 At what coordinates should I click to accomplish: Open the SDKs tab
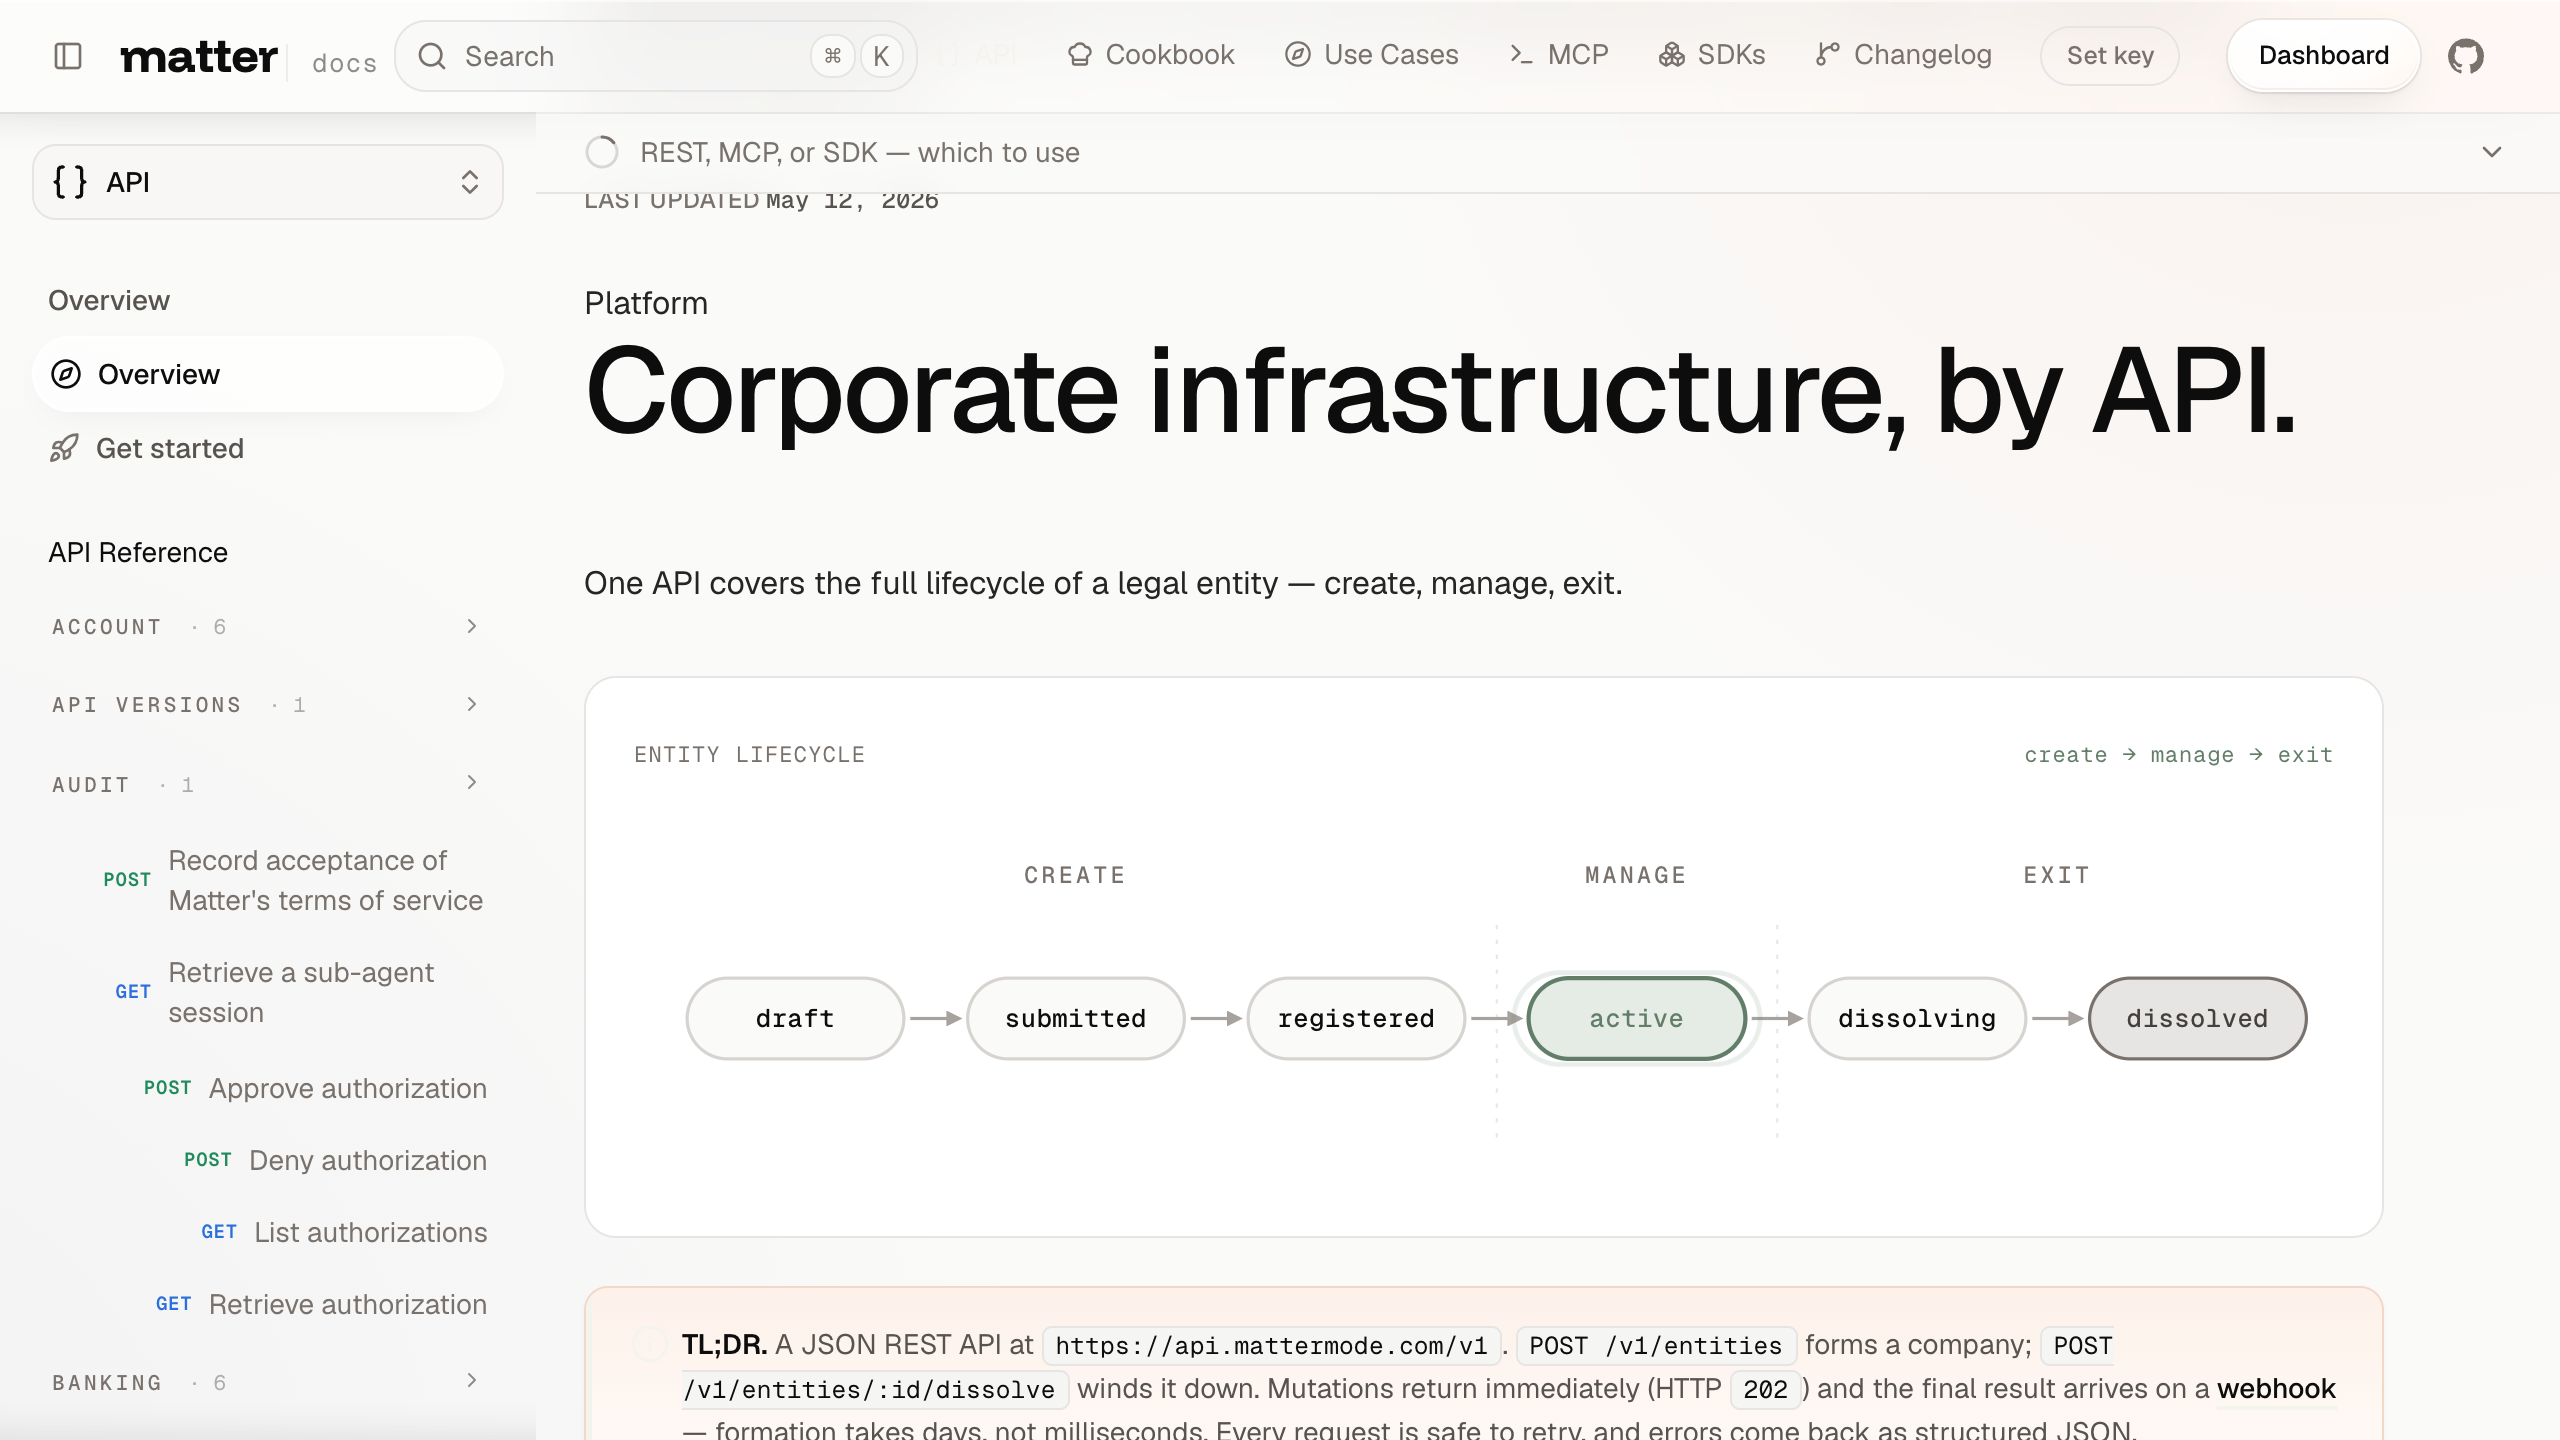(x=1712, y=55)
